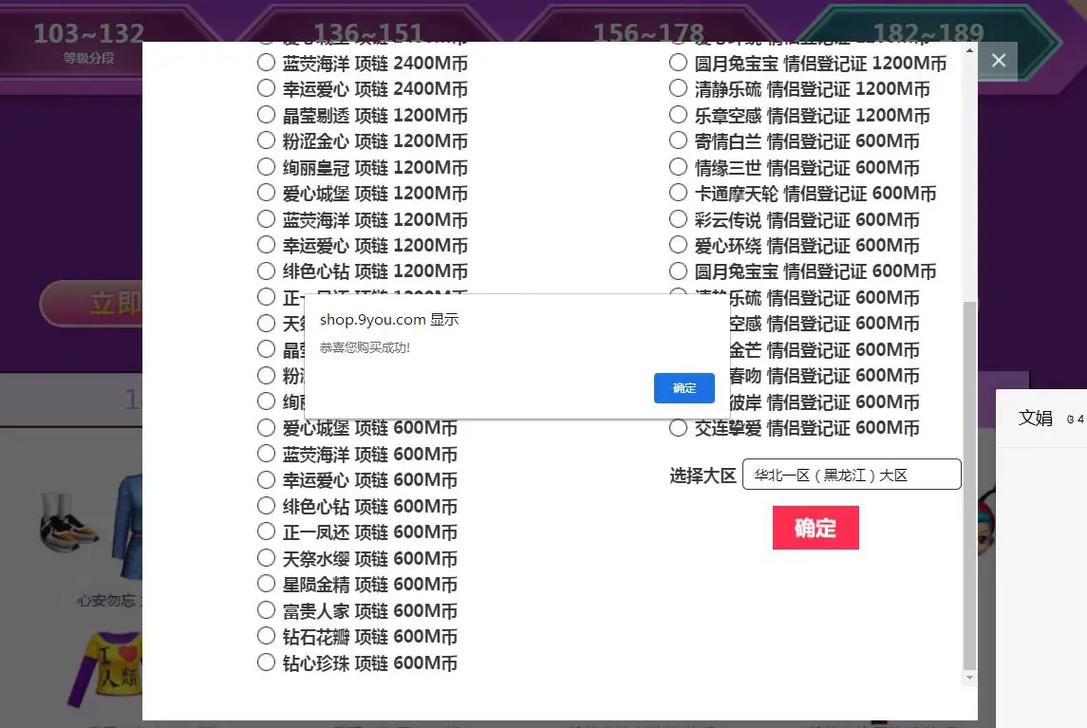Select 钻心珍珠 顶链 600M币
1087x728 pixels.
[265, 661]
